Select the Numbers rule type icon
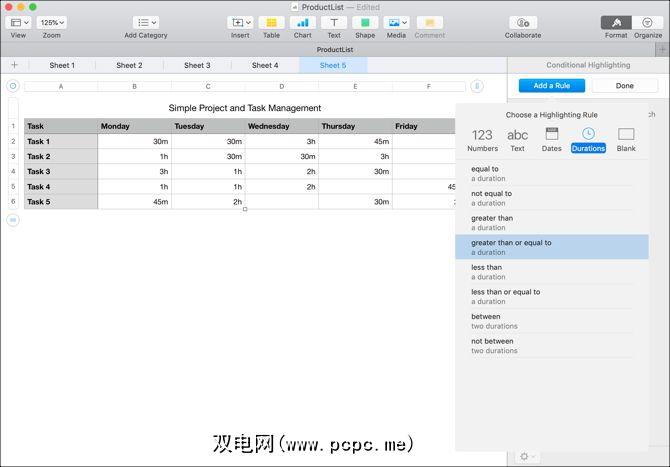Viewport: 670px width, 467px height. [x=482, y=139]
